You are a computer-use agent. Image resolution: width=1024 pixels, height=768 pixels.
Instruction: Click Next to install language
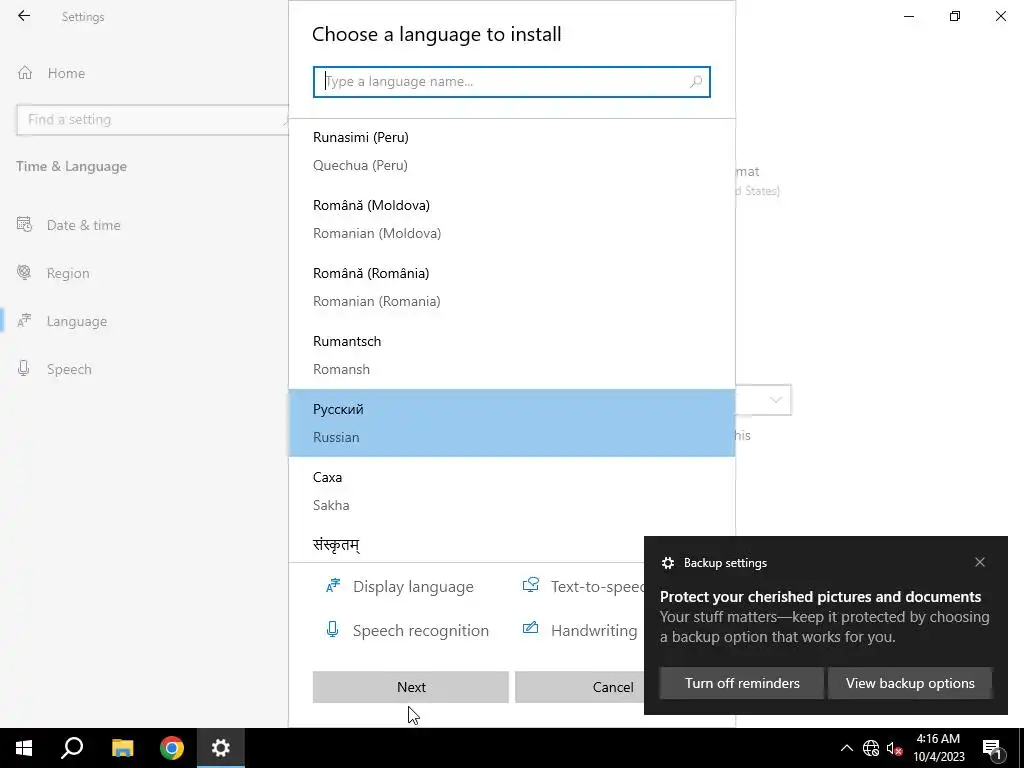coord(411,687)
